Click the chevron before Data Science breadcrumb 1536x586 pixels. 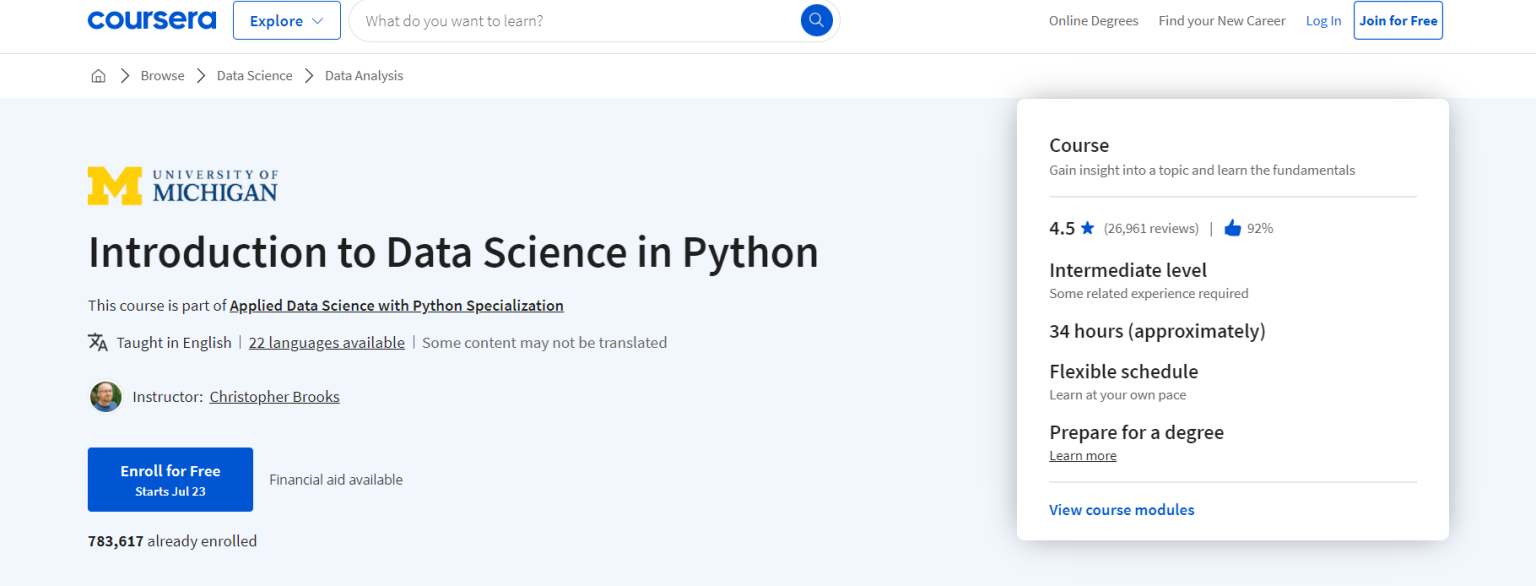(201, 76)
